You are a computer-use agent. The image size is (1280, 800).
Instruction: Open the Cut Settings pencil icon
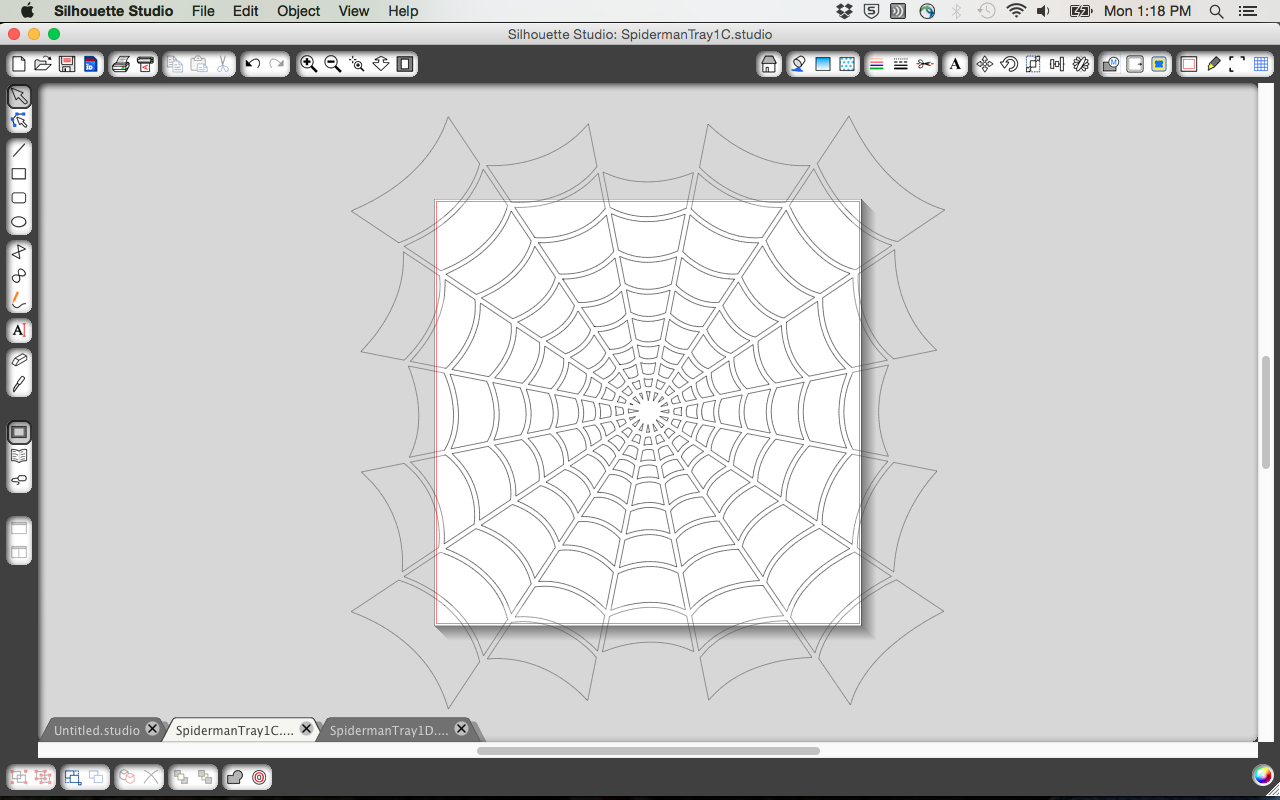tap(1213, 64)
